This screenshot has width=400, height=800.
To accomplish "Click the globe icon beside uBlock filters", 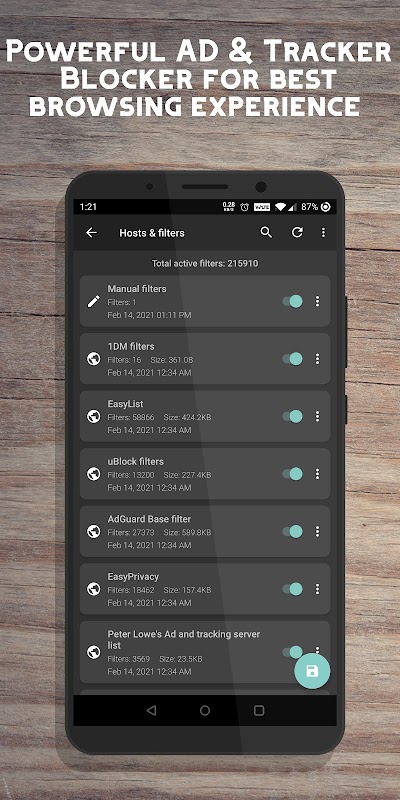I will click(x=93, y=474).
